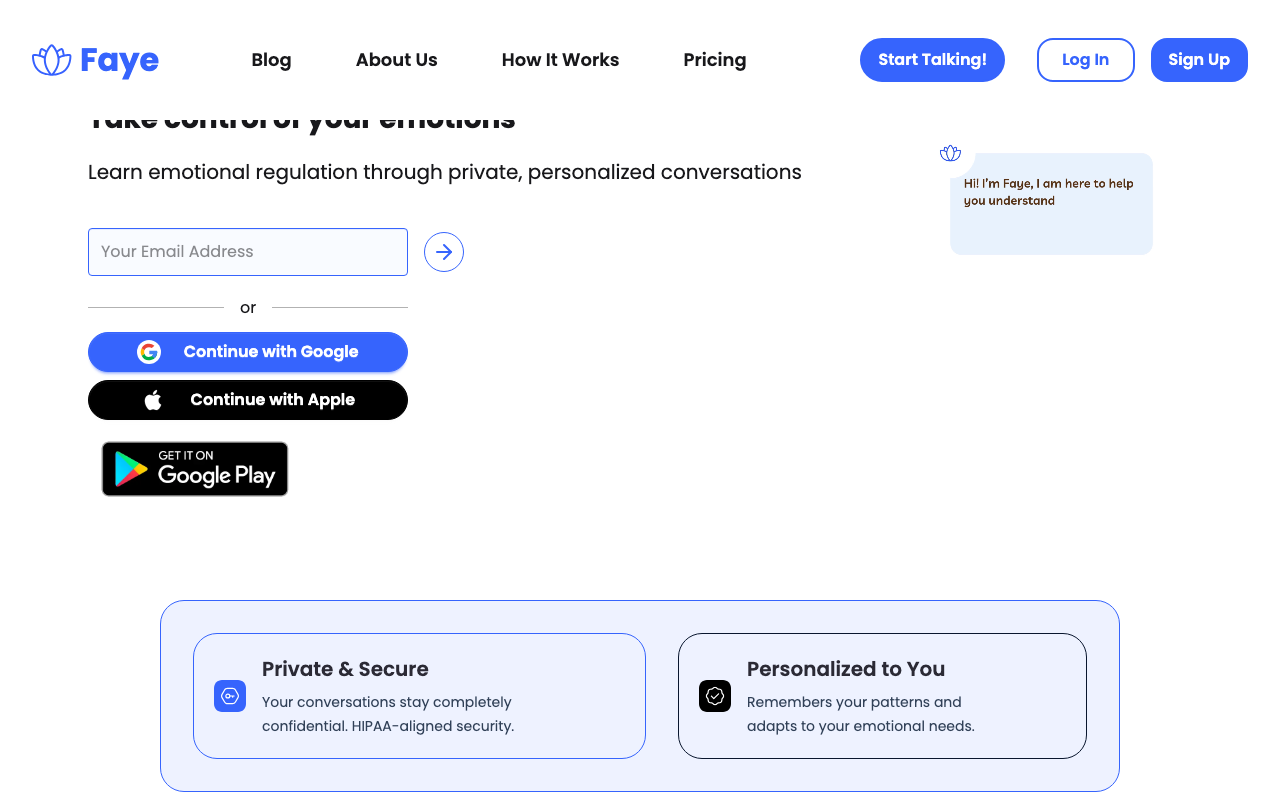The height and width of the screenshot is (800, 1280).
Task: Choose Continue with Google
Action: [270, 352]
